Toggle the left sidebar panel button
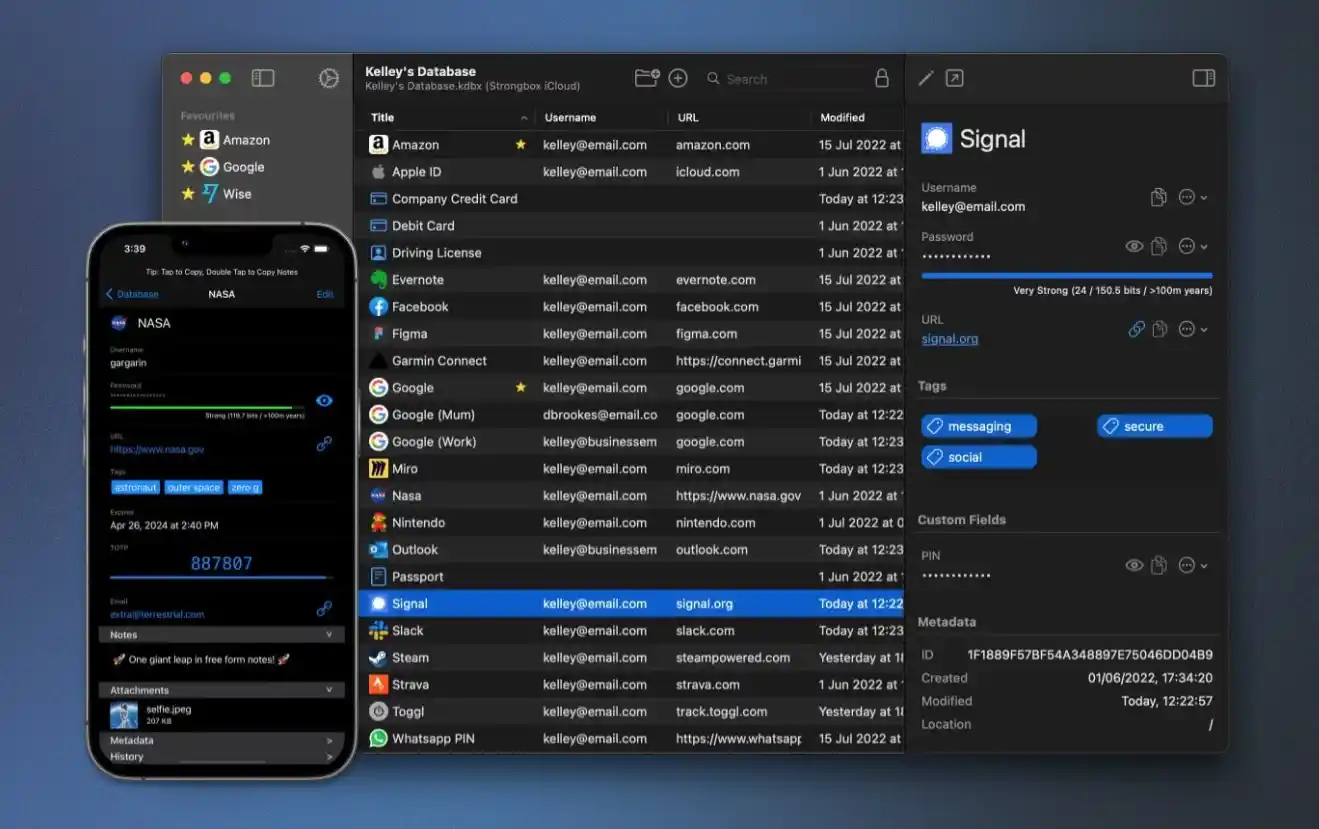The height and width of the screenshot is (829, 1319). point(263,78)
